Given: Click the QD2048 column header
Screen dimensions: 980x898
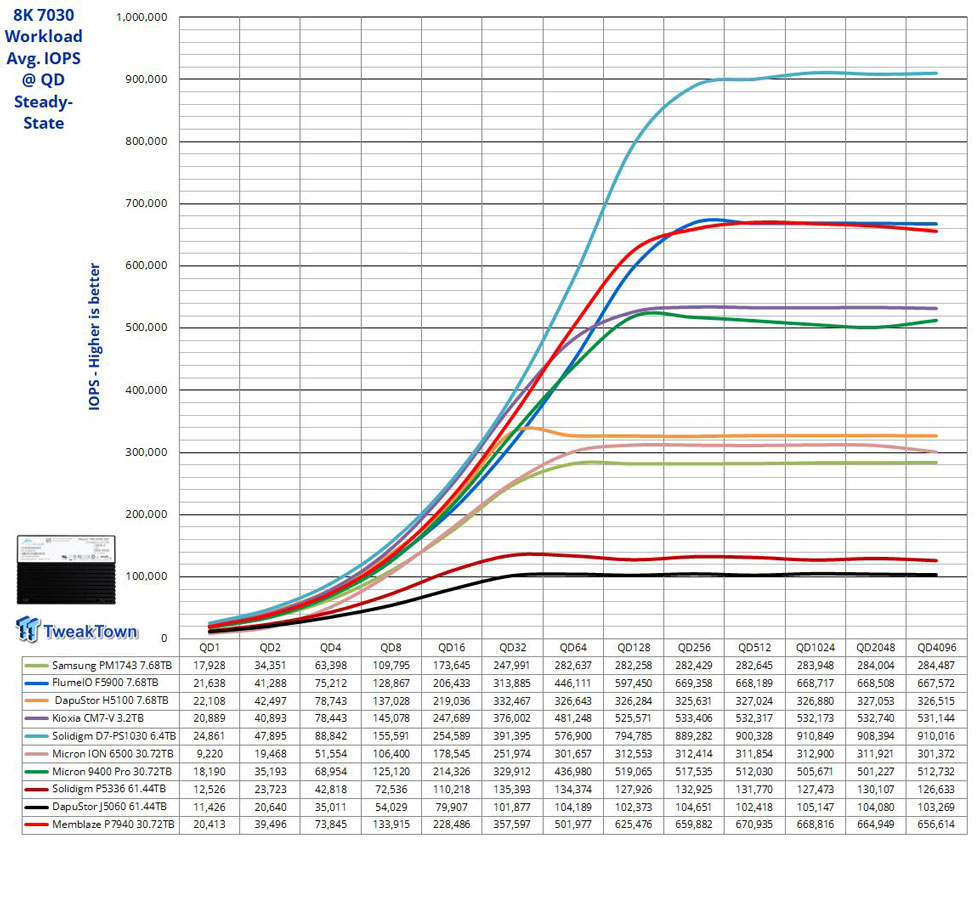Looking at the screenshot, I should pyautogui.click(x=876, y=648).
